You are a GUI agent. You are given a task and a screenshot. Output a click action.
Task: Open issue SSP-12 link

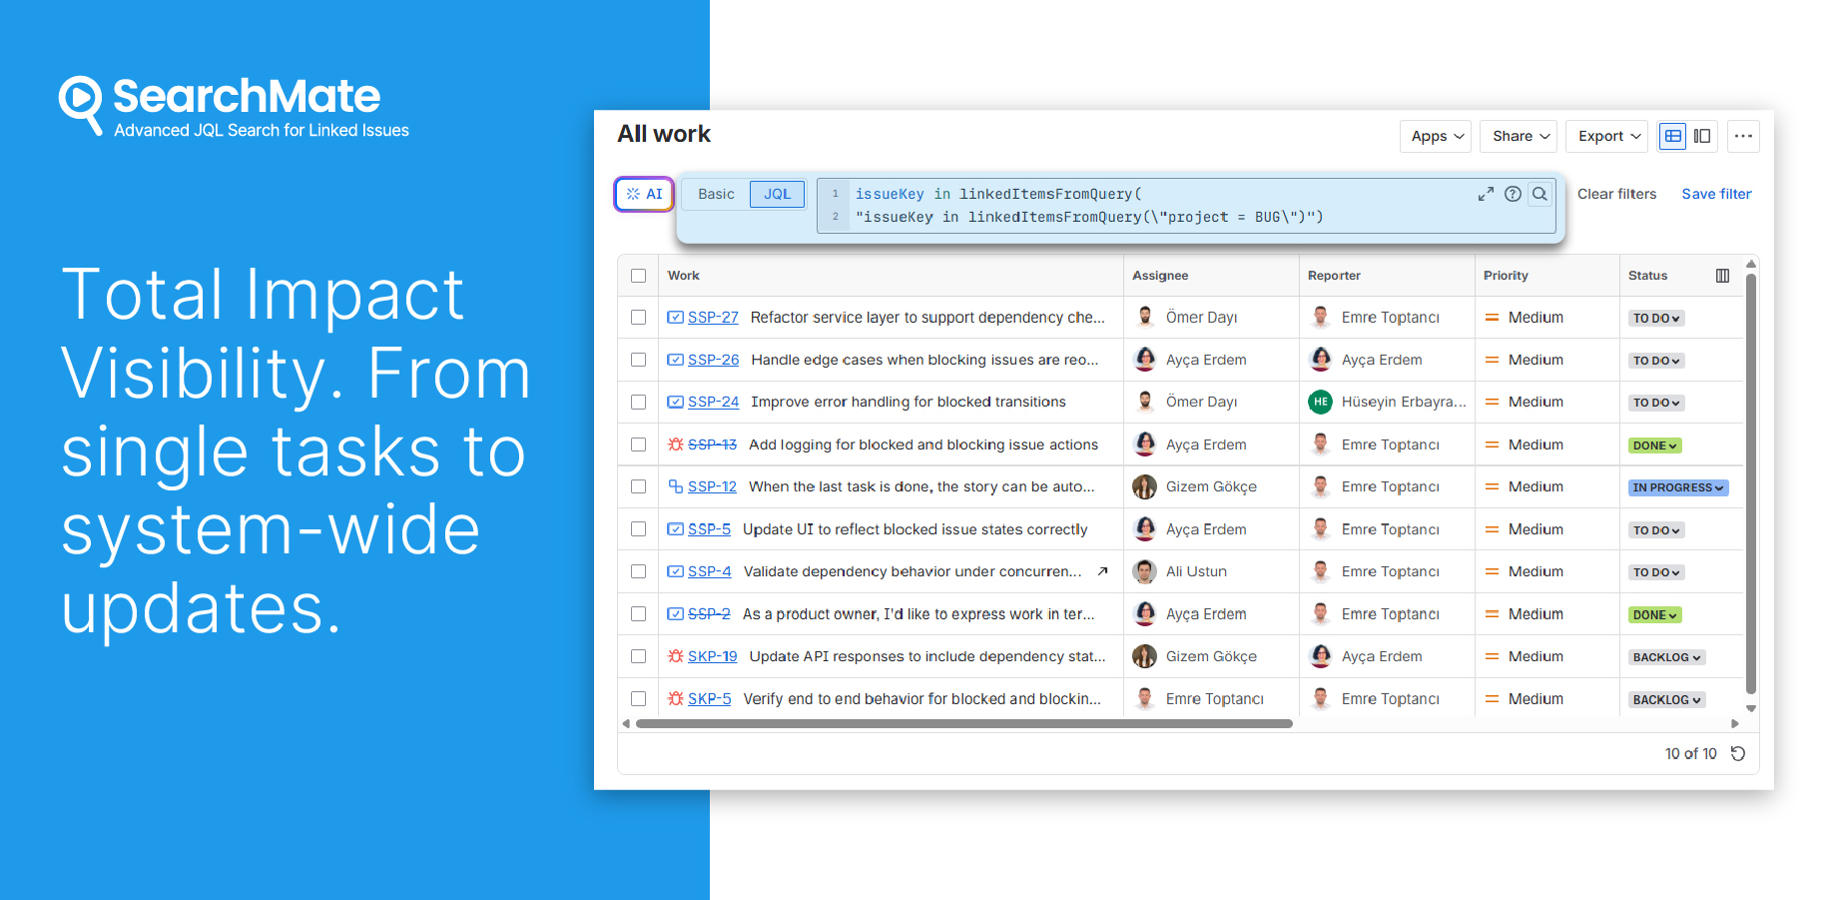[x=712, y=487]
